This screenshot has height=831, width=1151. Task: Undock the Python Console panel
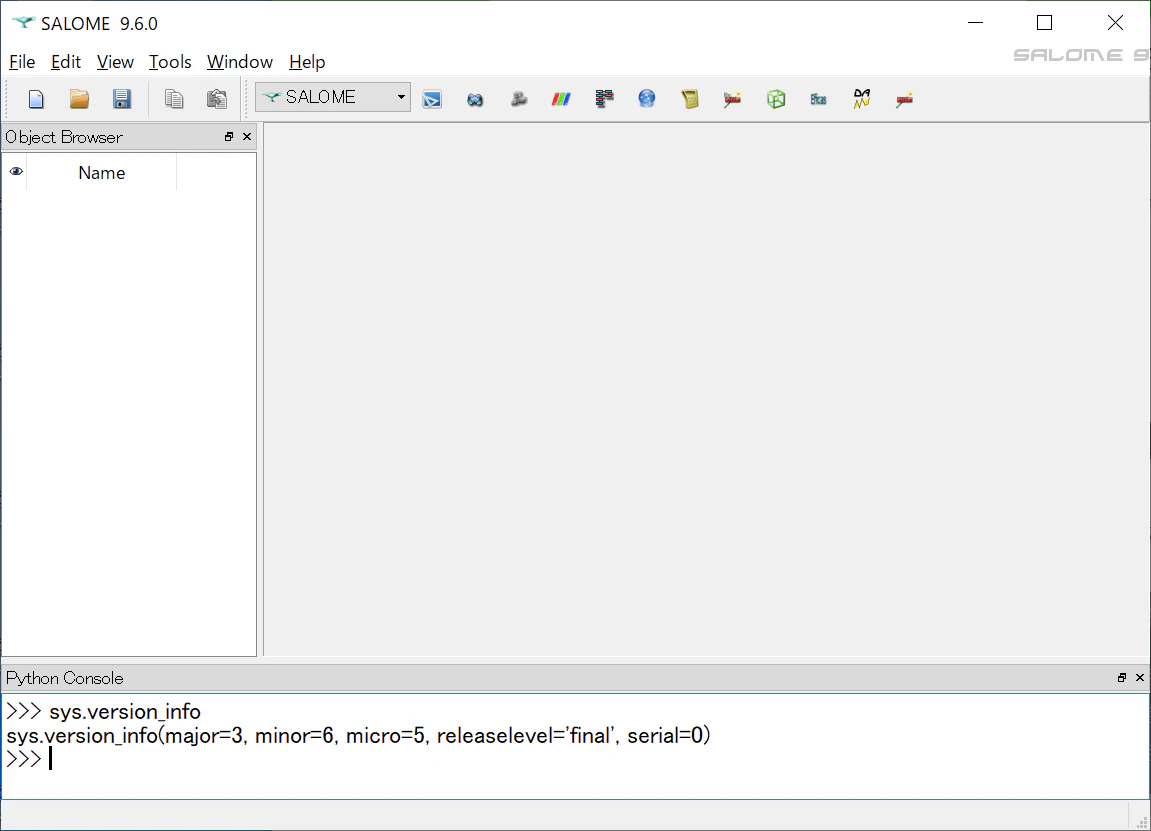(1122, 678)
